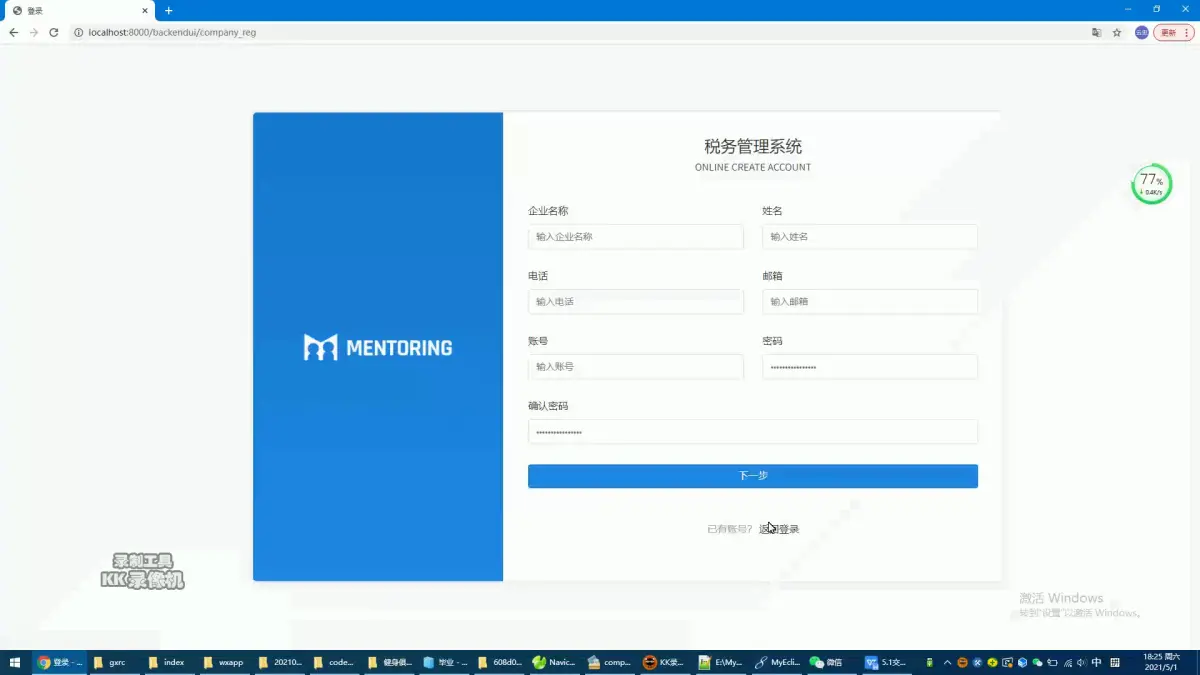
Task: Click the 下一步 button
Action: [x=753, y=476]
